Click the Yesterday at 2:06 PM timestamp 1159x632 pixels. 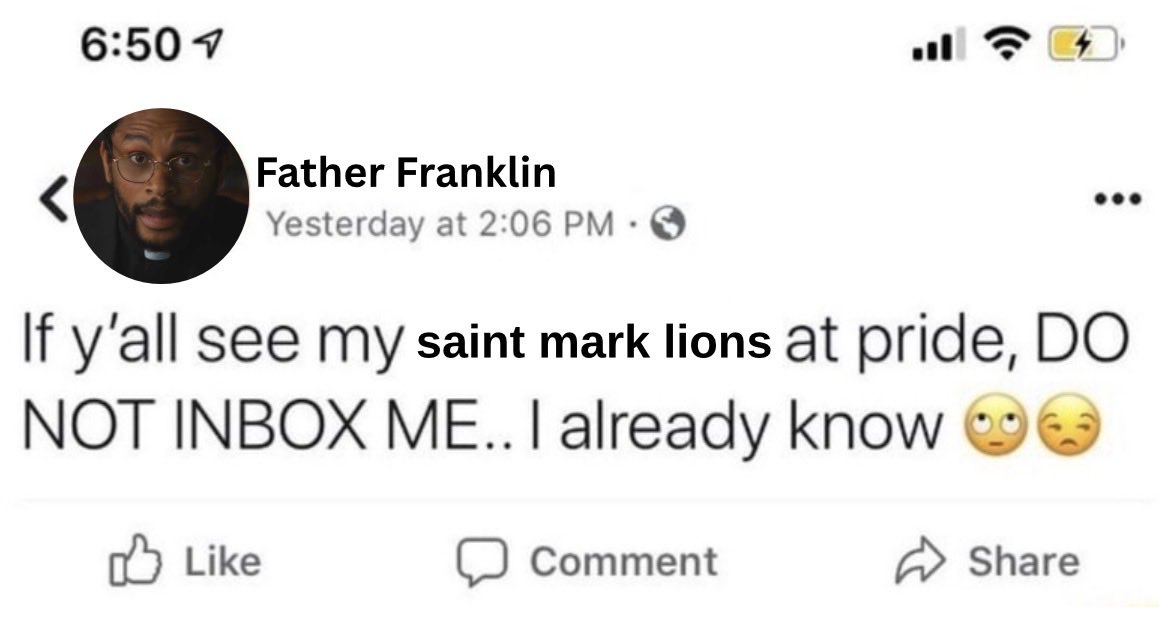pos(440,224)
